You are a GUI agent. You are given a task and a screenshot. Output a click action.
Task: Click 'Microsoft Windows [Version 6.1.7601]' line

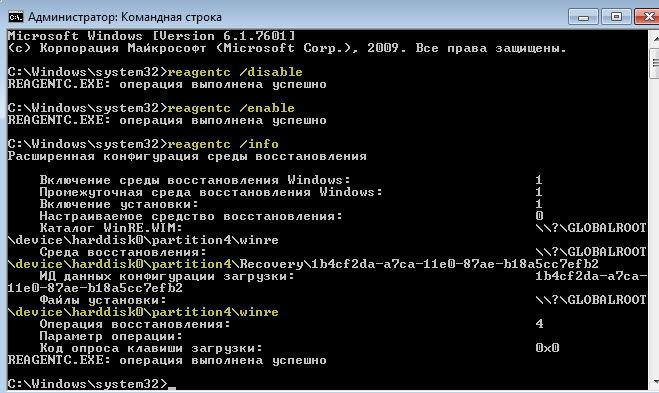click(151, 36)
